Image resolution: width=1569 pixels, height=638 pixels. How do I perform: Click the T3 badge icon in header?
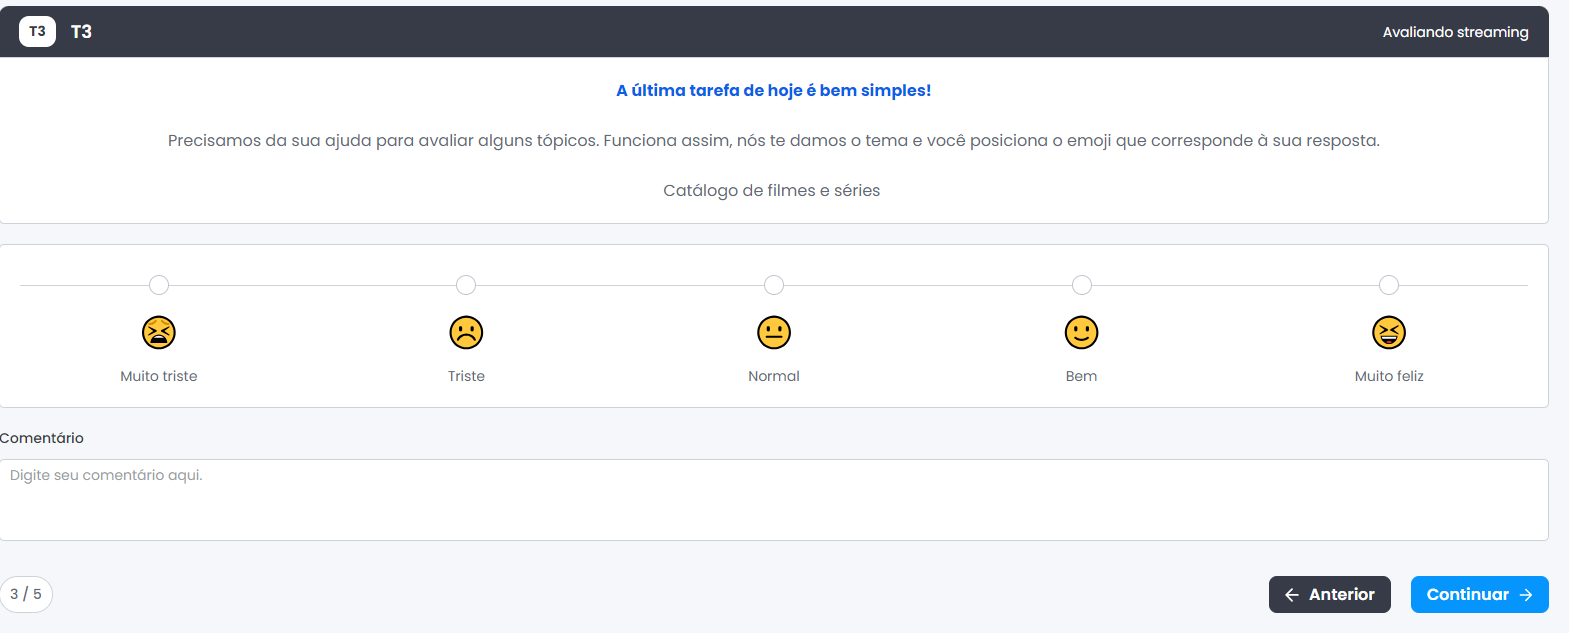coord(37,31)
